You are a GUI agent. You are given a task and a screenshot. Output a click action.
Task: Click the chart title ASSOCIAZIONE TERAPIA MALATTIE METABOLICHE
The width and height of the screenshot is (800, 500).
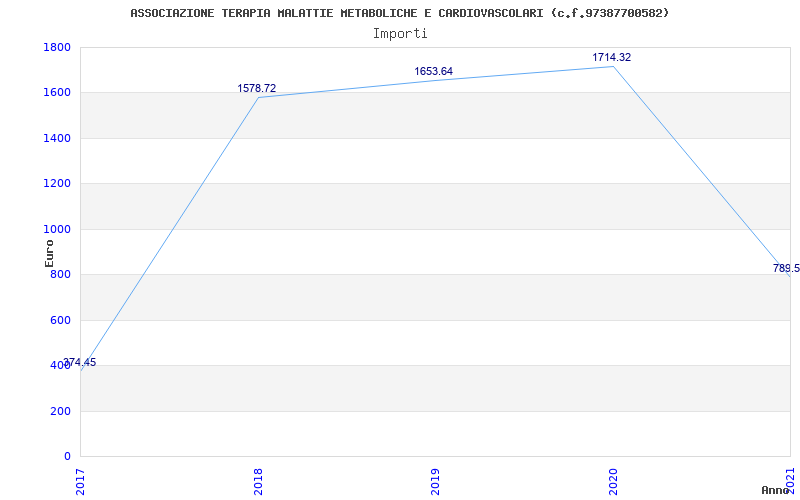[400, 13]
